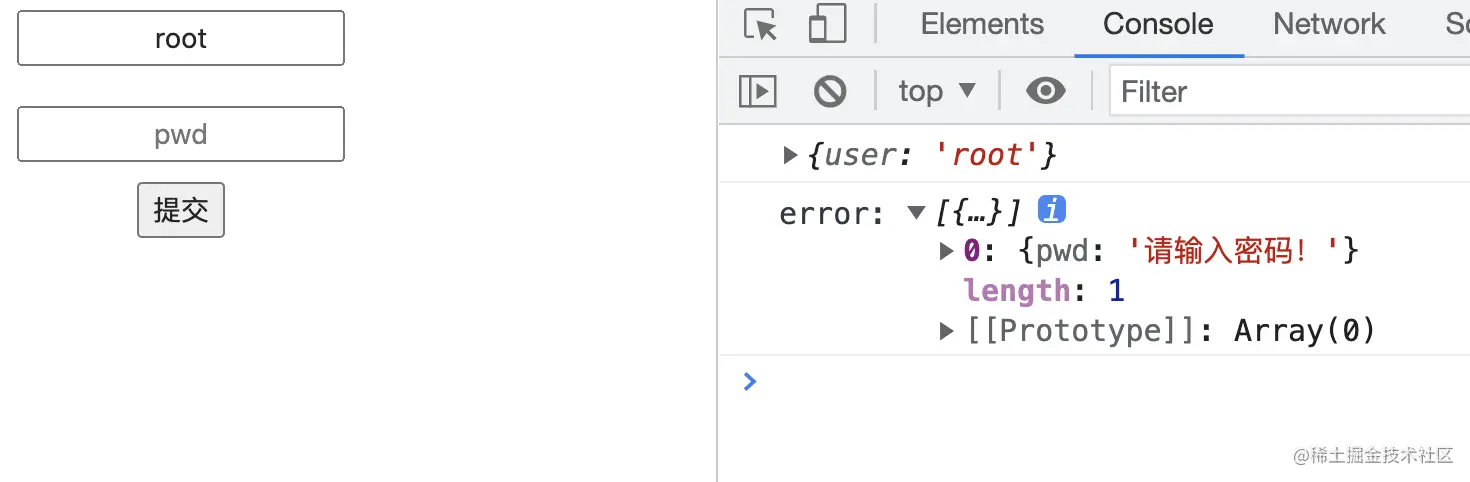Click the blue info badge beside the error array
The height and width of the screenshot is (482, 1470).
coord(1052,210)
